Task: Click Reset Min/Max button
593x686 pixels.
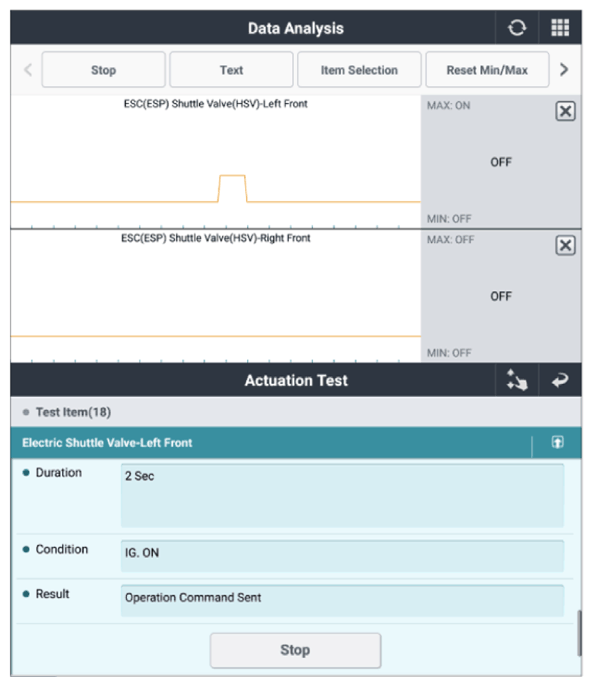Action: (x=487, y=70)
